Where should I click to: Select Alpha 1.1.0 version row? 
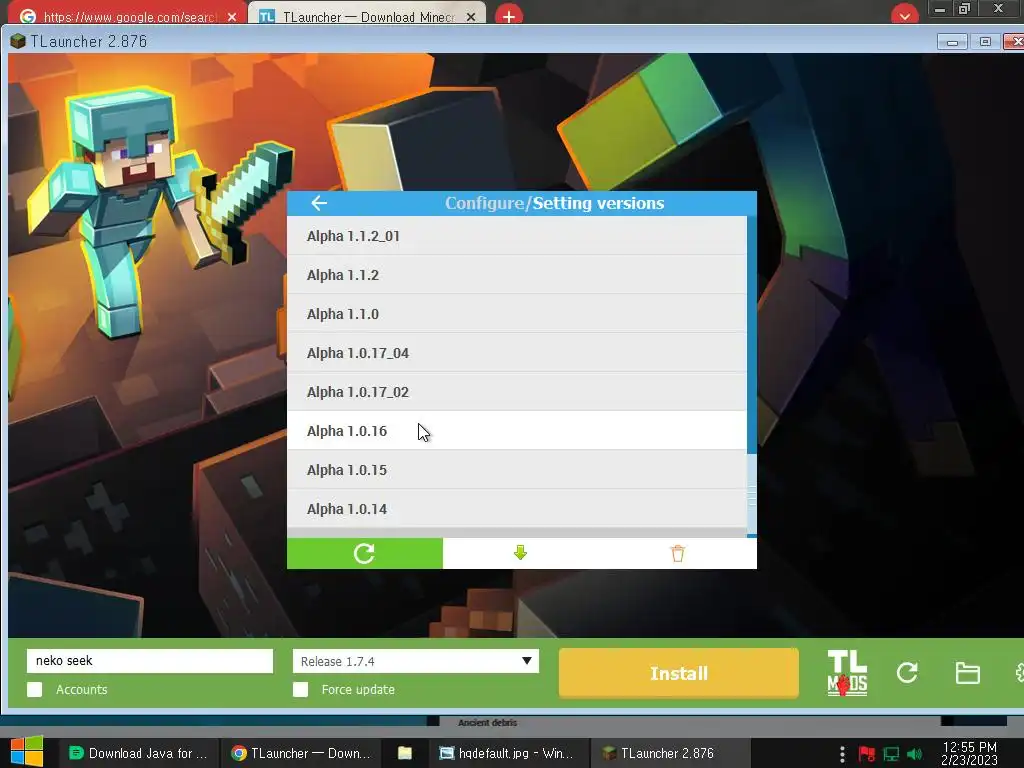(517, 314)
